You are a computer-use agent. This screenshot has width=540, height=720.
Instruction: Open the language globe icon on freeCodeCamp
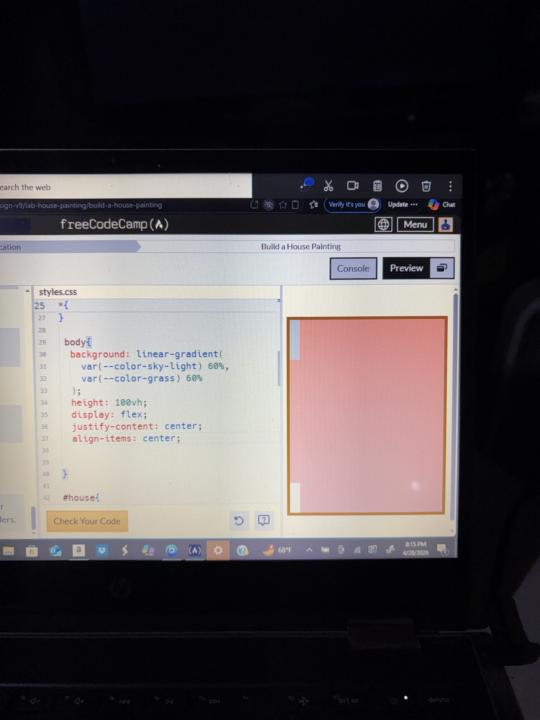pos(383,225)
